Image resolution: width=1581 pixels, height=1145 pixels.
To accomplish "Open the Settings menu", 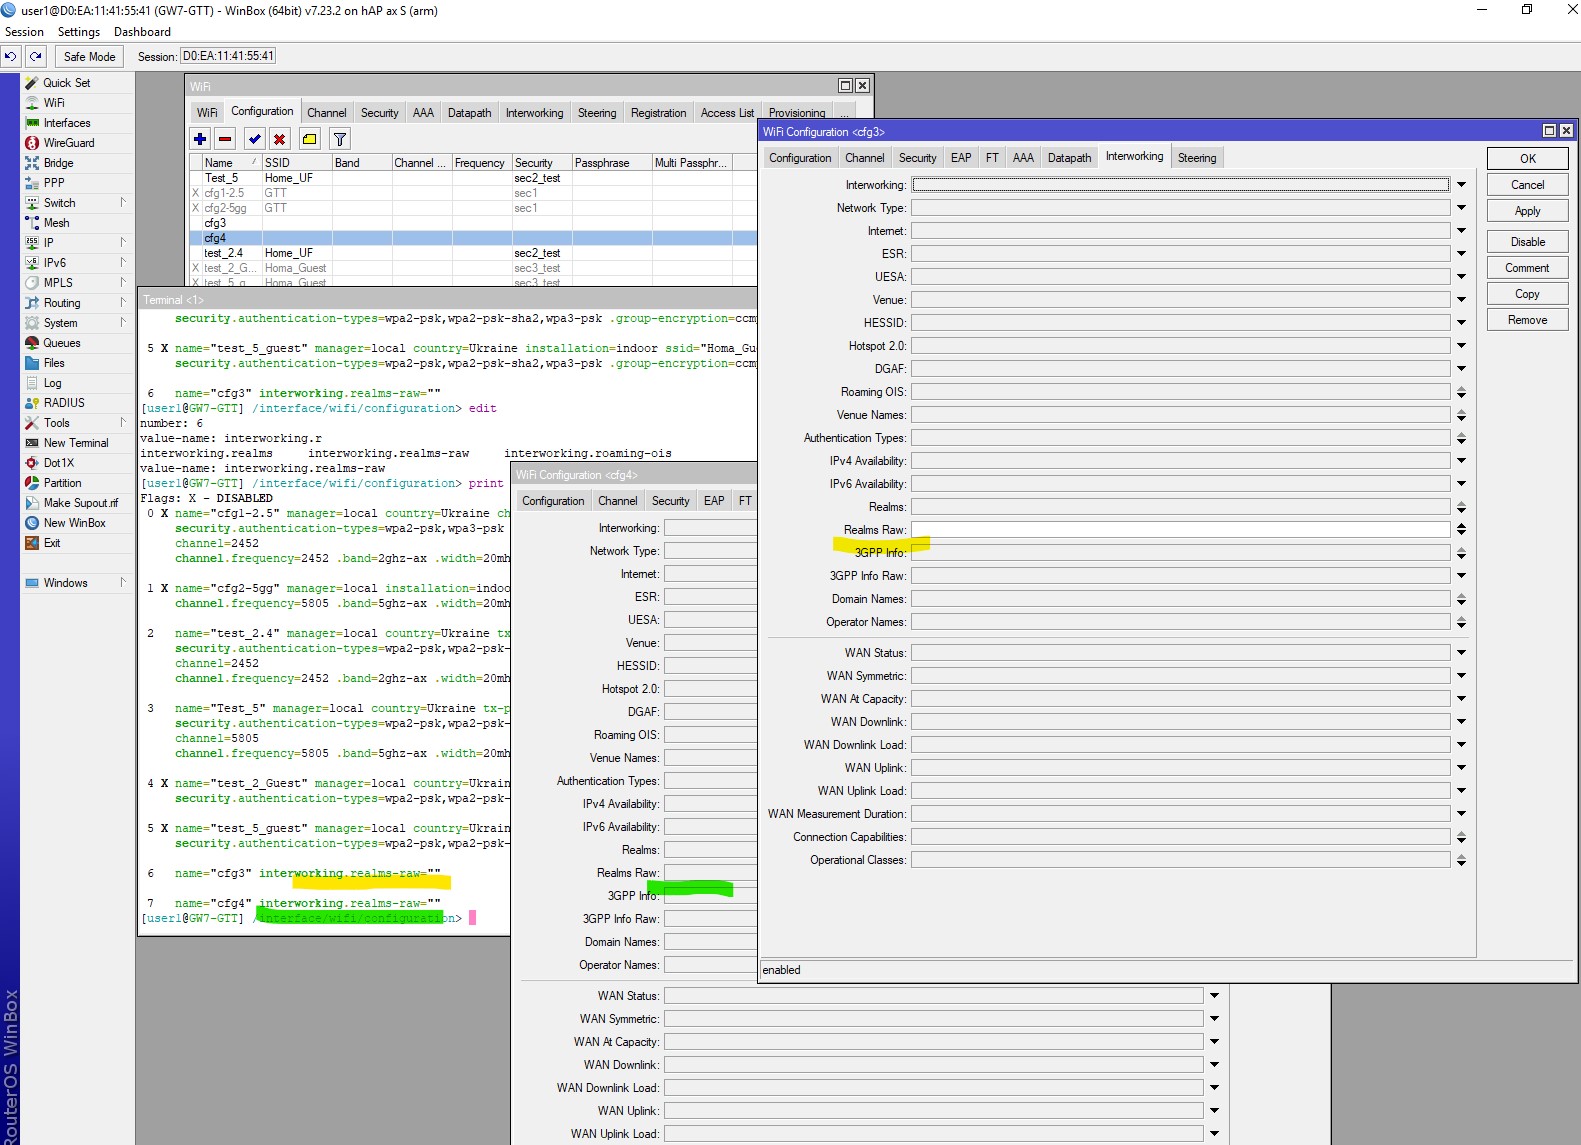I will point(79,32).
